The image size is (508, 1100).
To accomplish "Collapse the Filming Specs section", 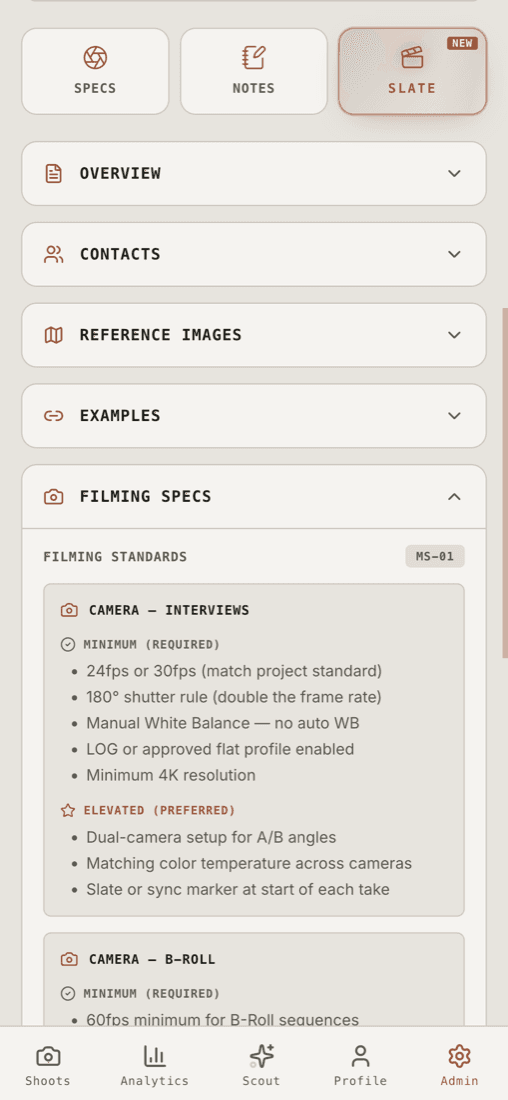I will [x=455, y=497].
